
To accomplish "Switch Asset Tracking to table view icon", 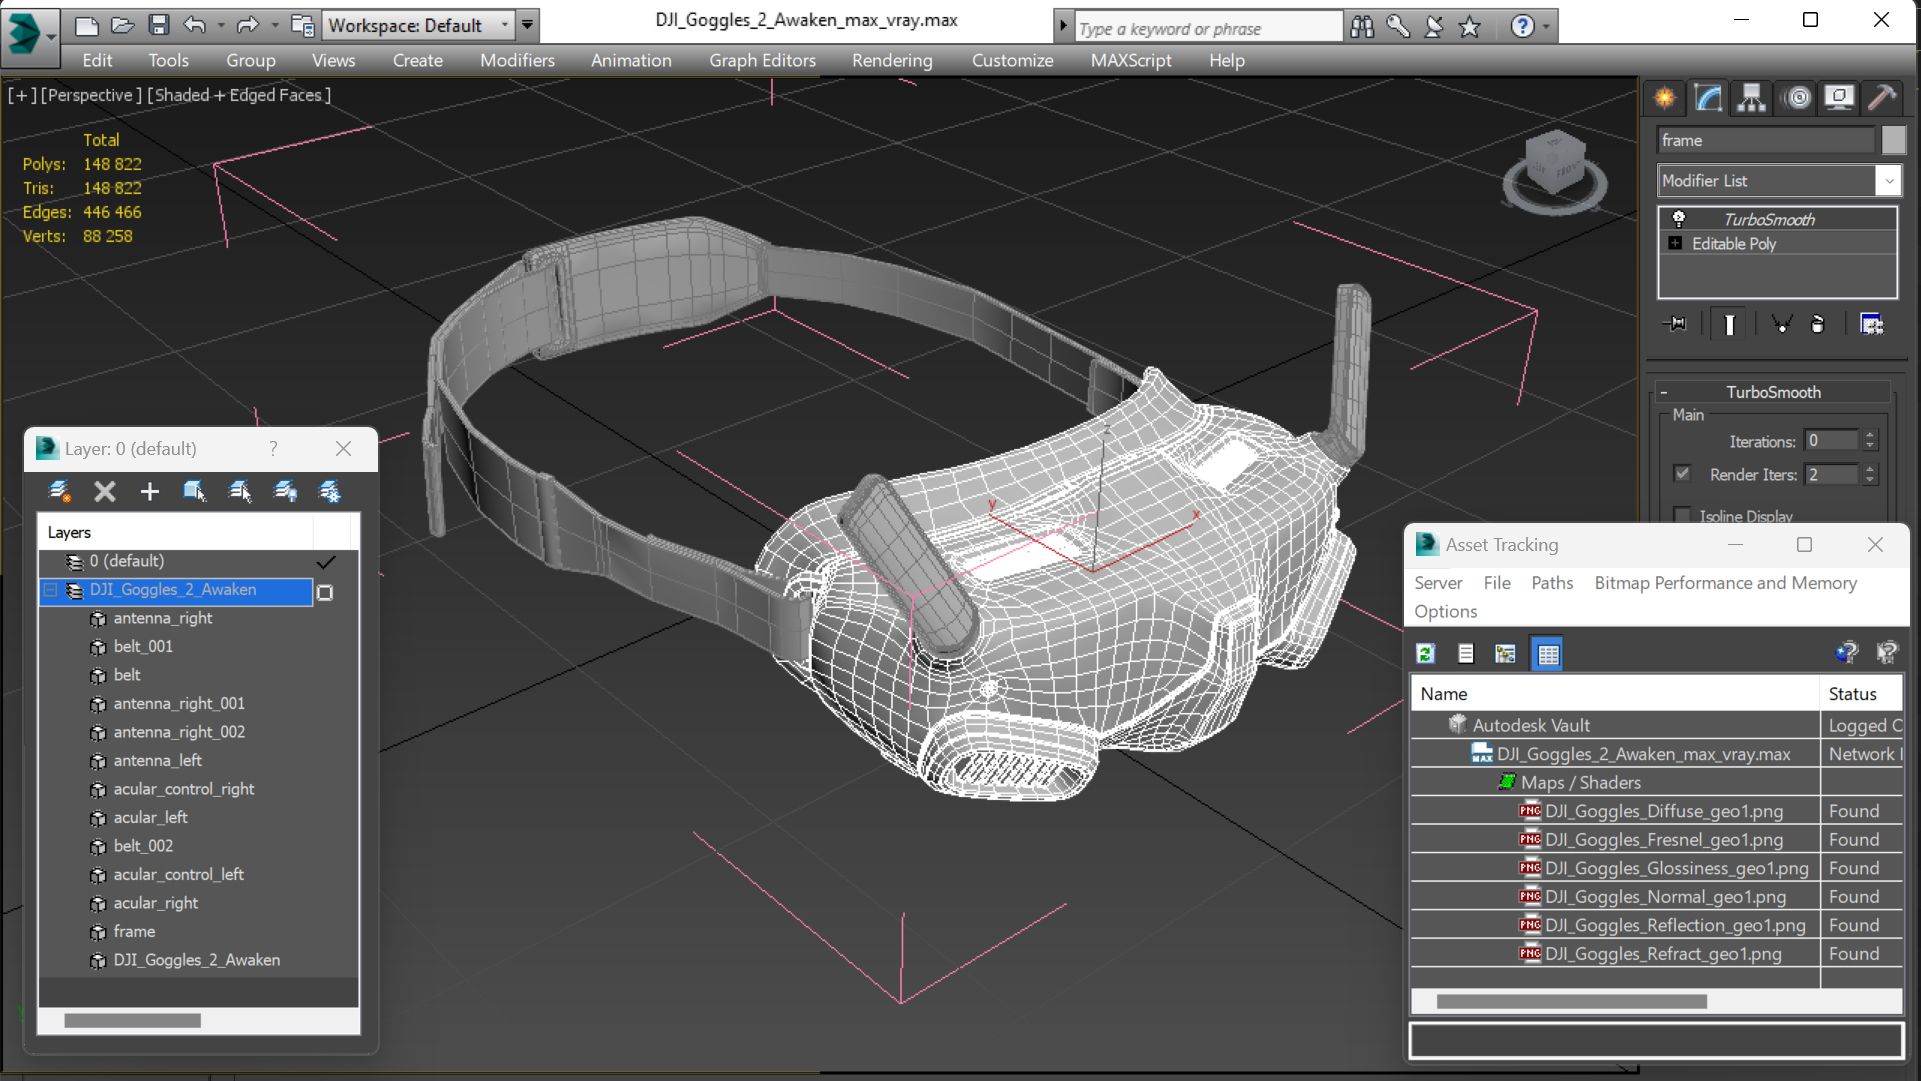I will click(1547, 654).
